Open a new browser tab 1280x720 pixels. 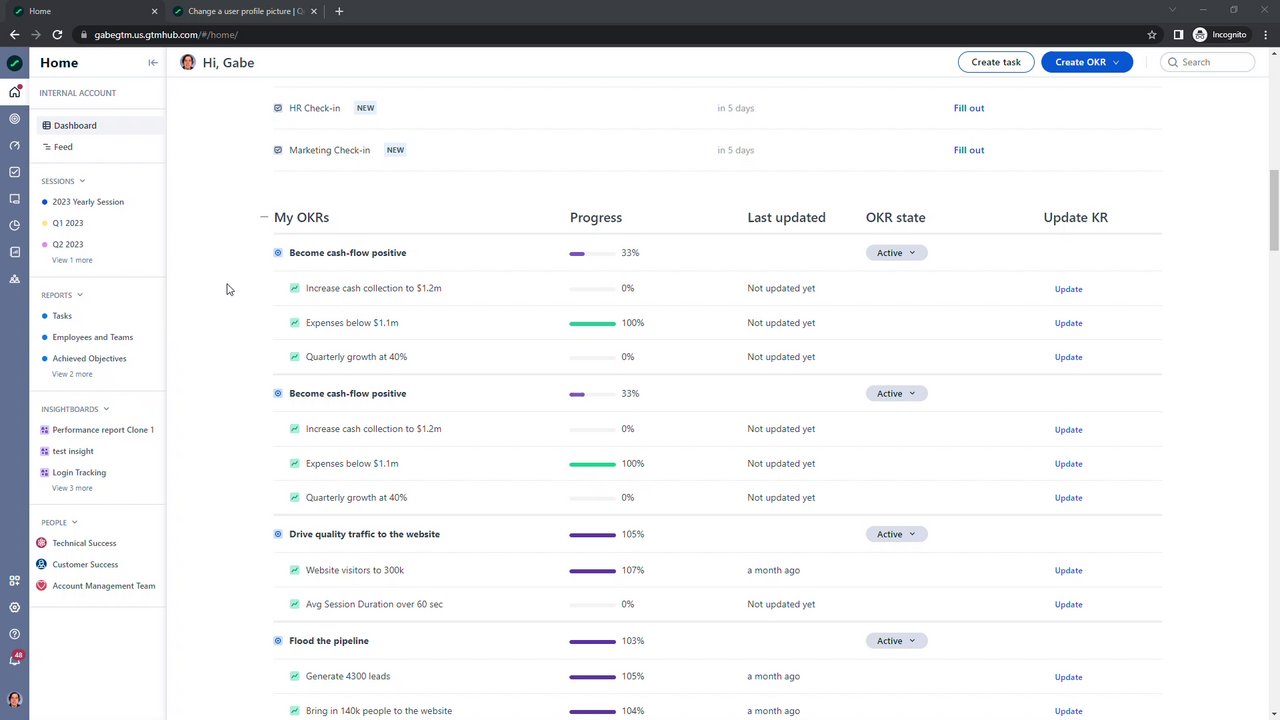(x=339, y=11)
